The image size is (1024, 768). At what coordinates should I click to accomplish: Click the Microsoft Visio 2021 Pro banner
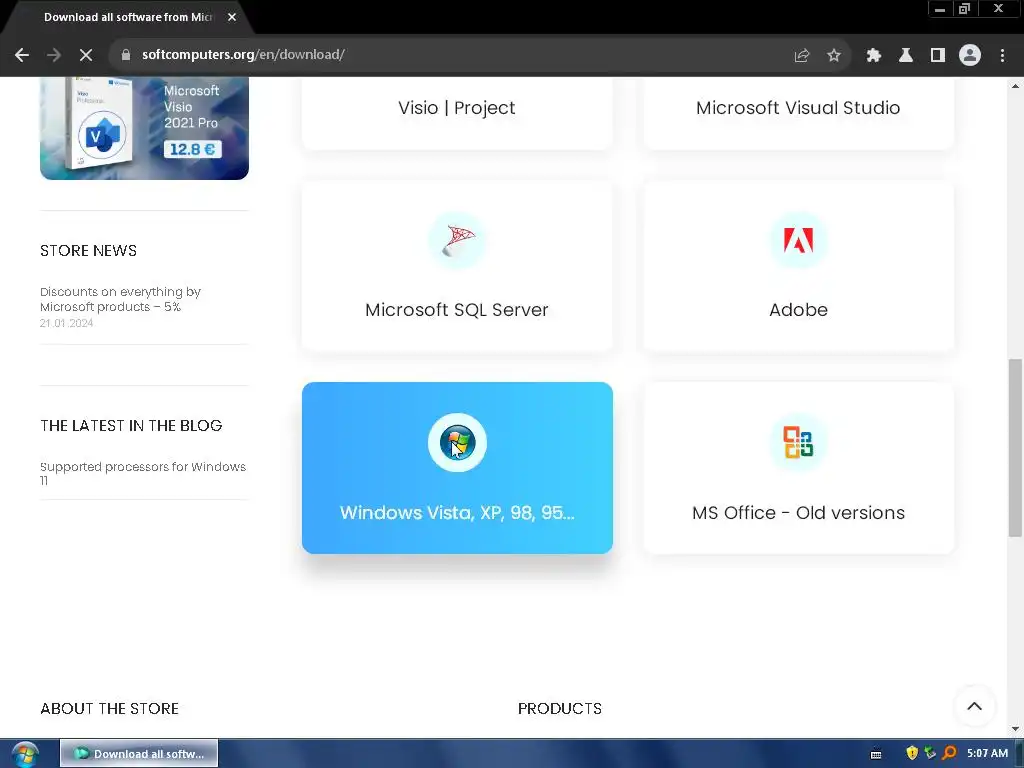144,128
